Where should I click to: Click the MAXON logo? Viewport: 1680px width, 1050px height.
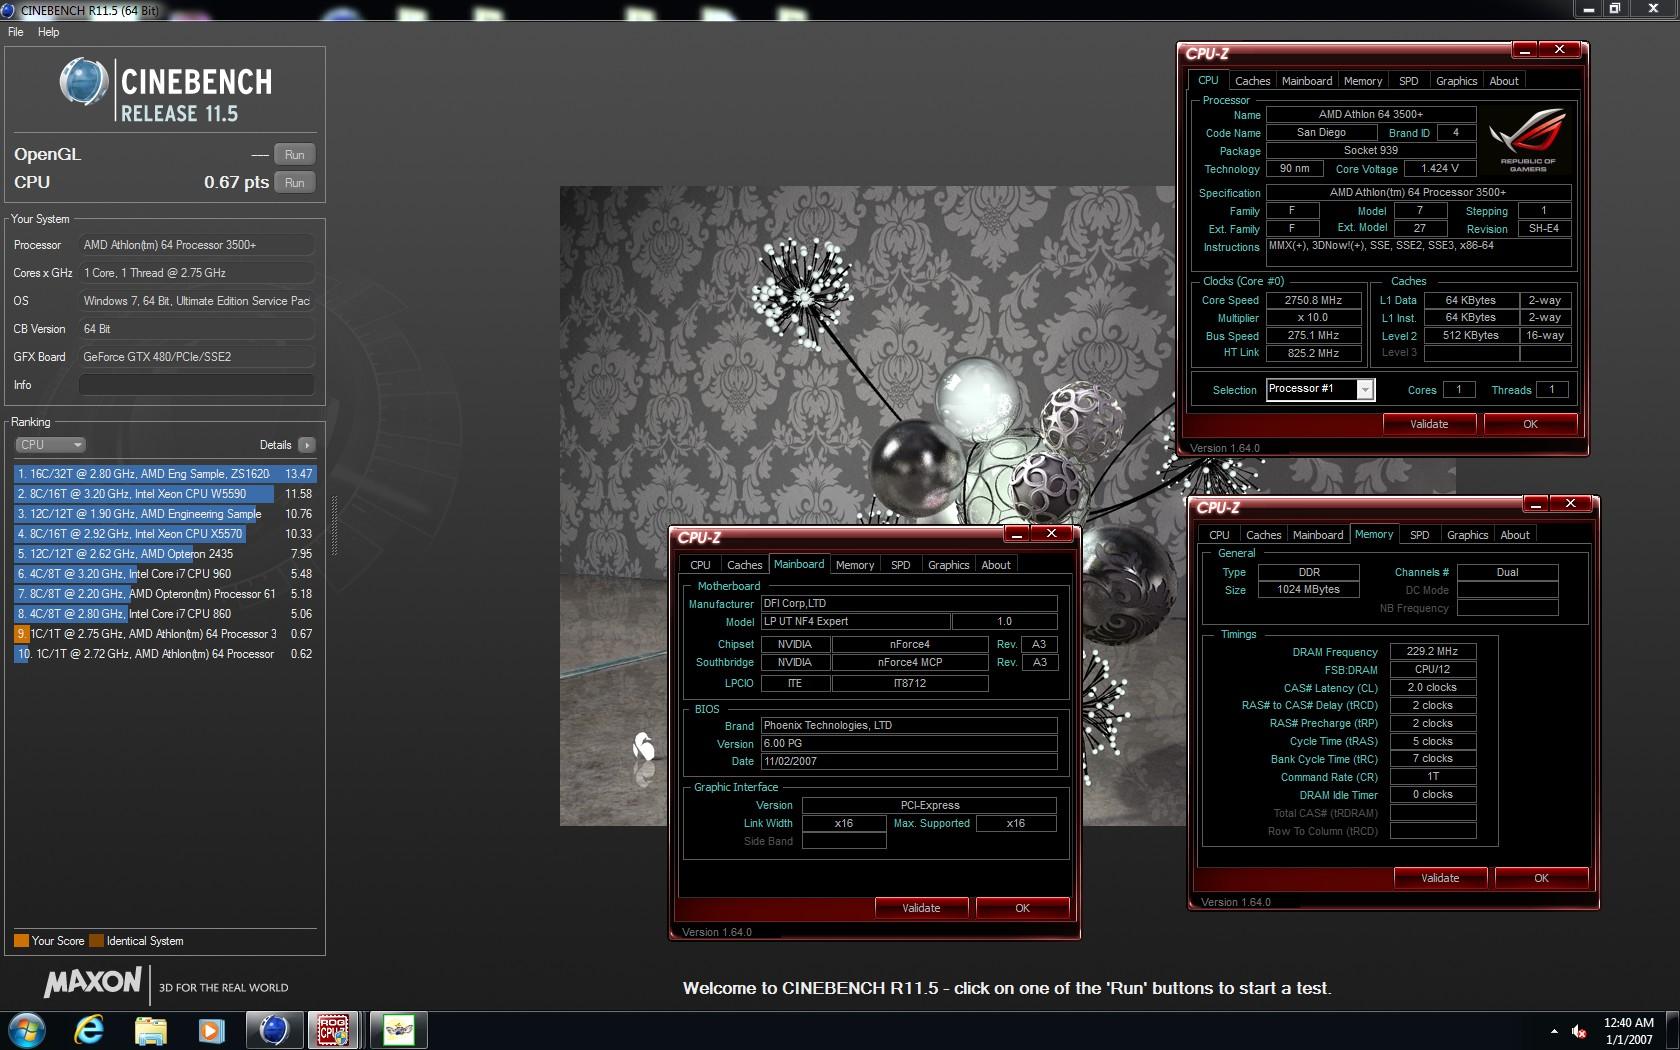pos(93,983)
